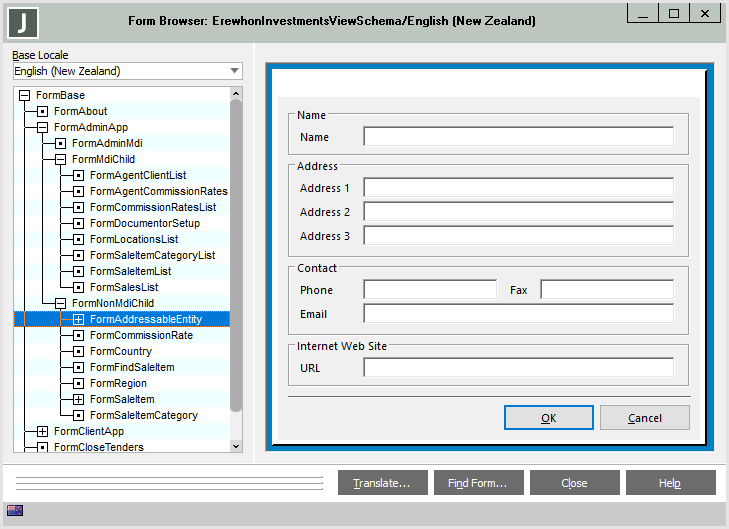Click into the Address 1 text field
The height and width of the screenshot is (529, 729).
(x=518, y=188)
